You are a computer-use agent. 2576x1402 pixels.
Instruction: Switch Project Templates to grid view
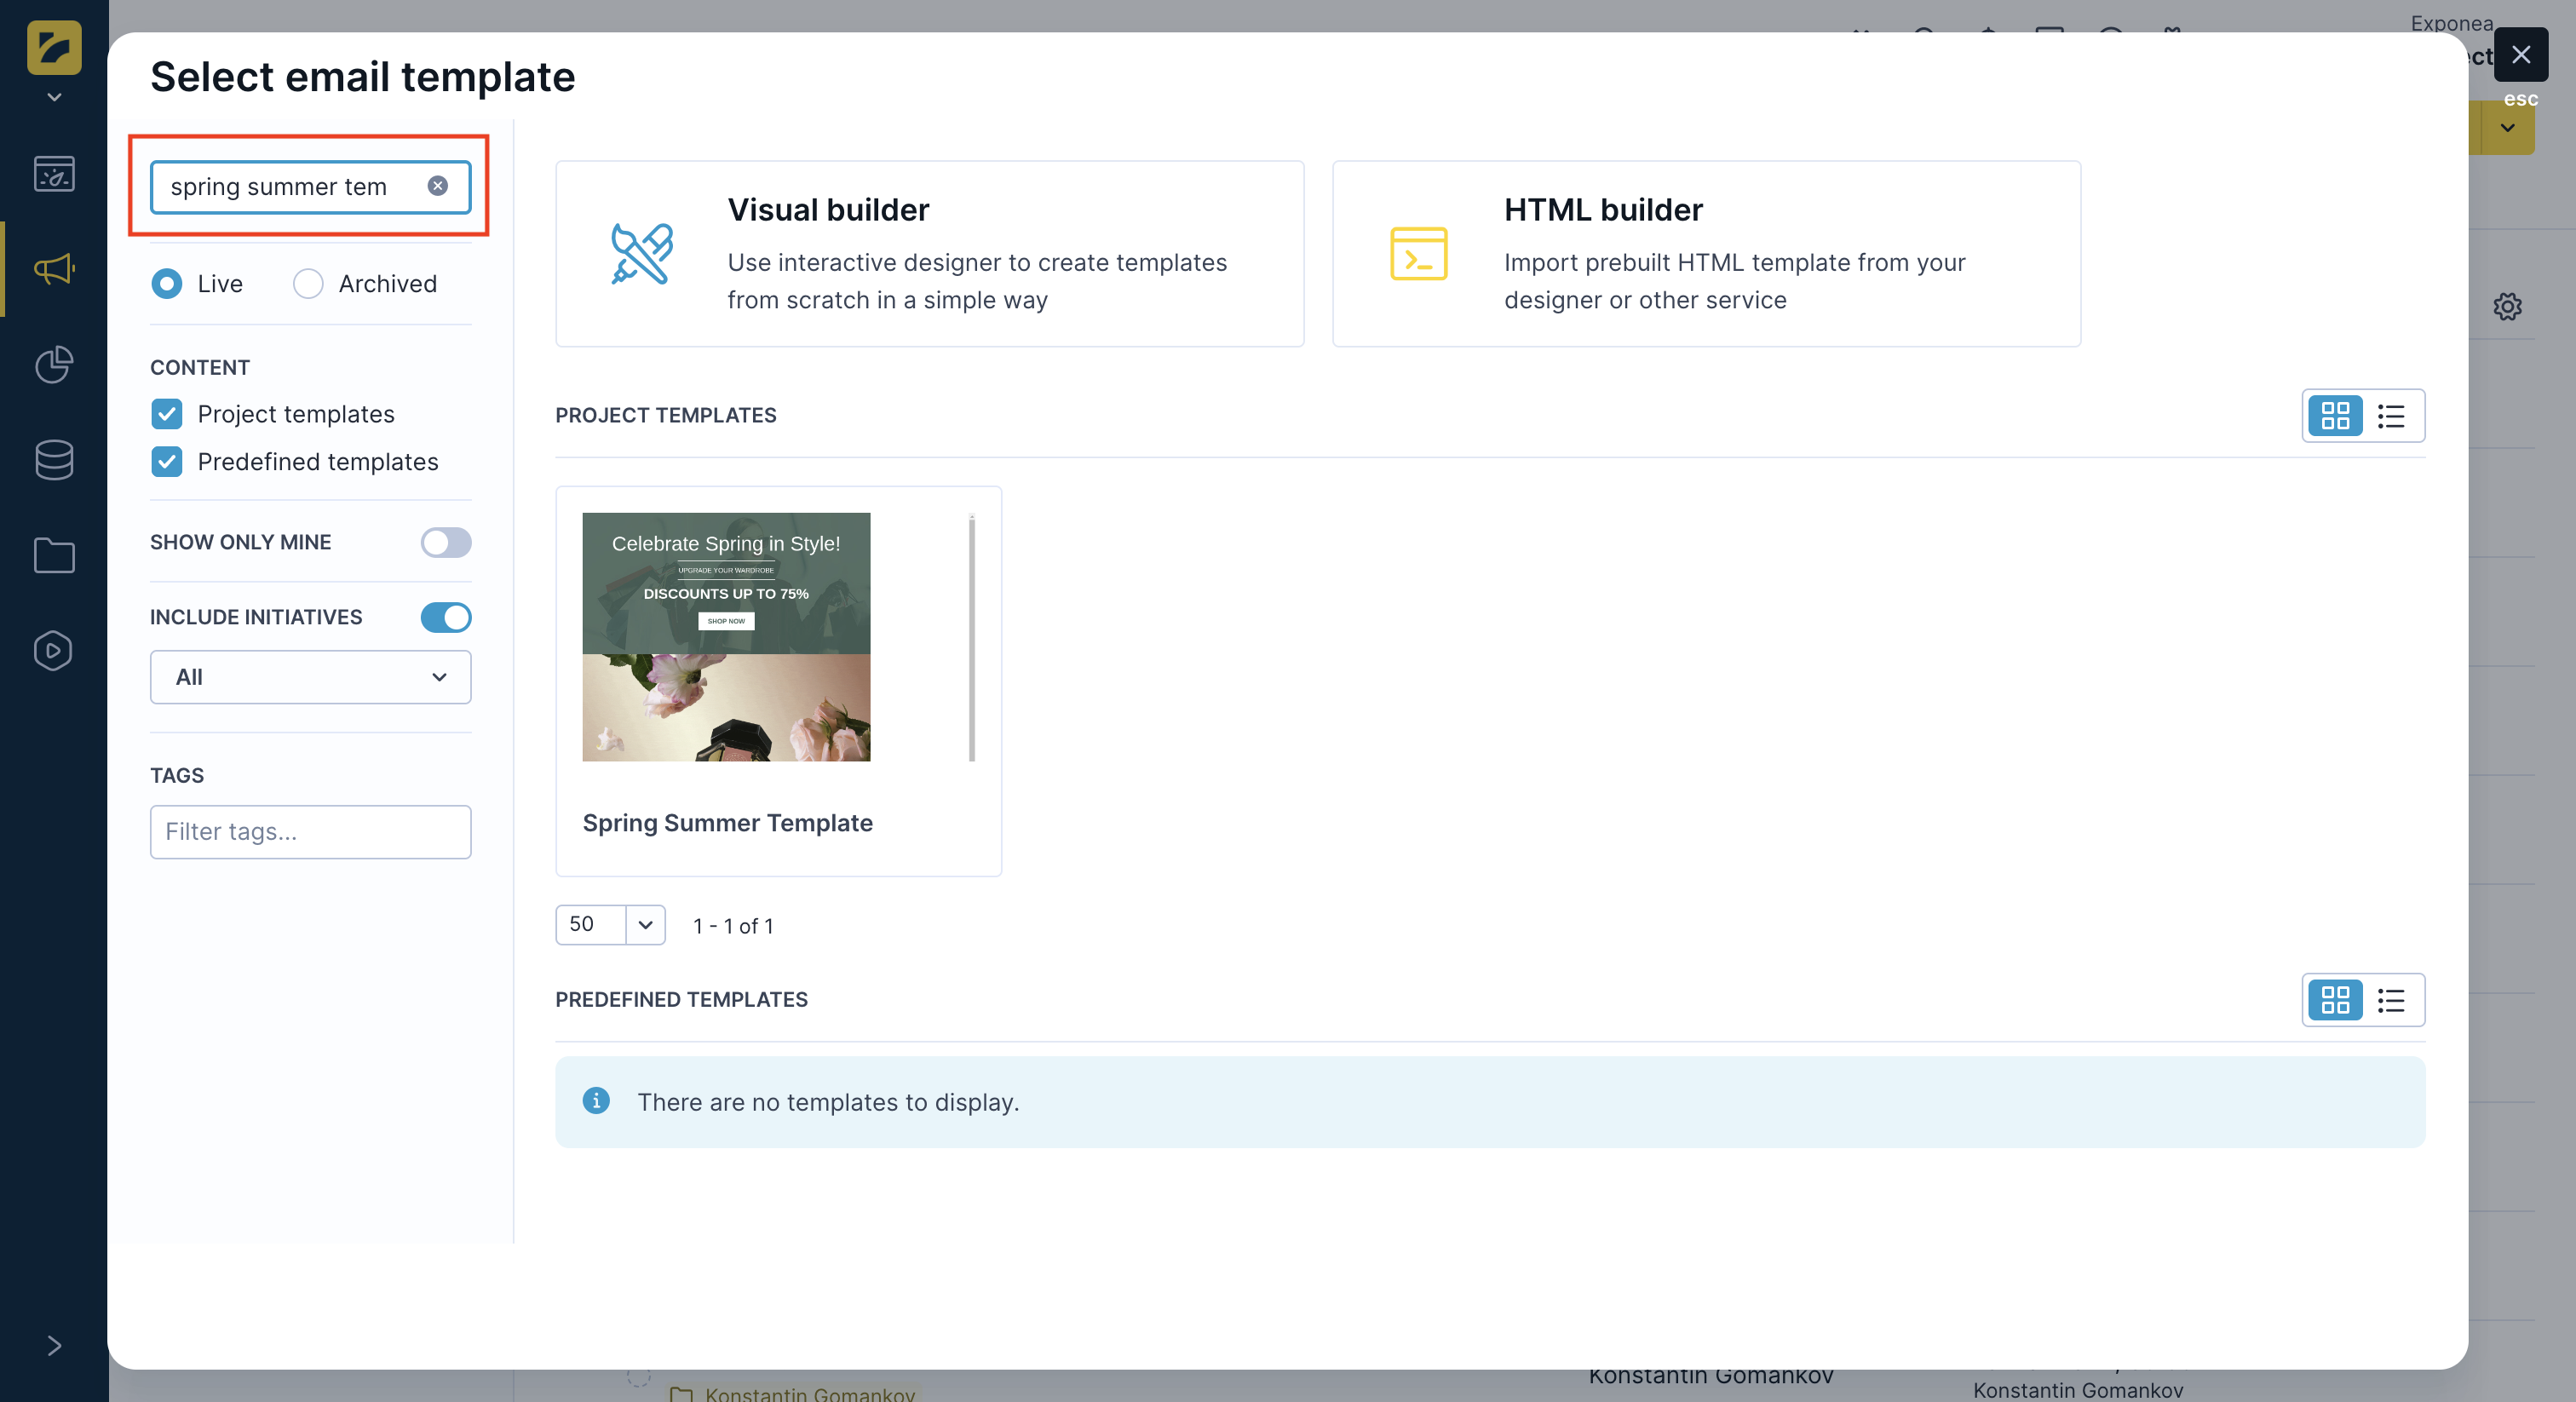coord(2335,415)
